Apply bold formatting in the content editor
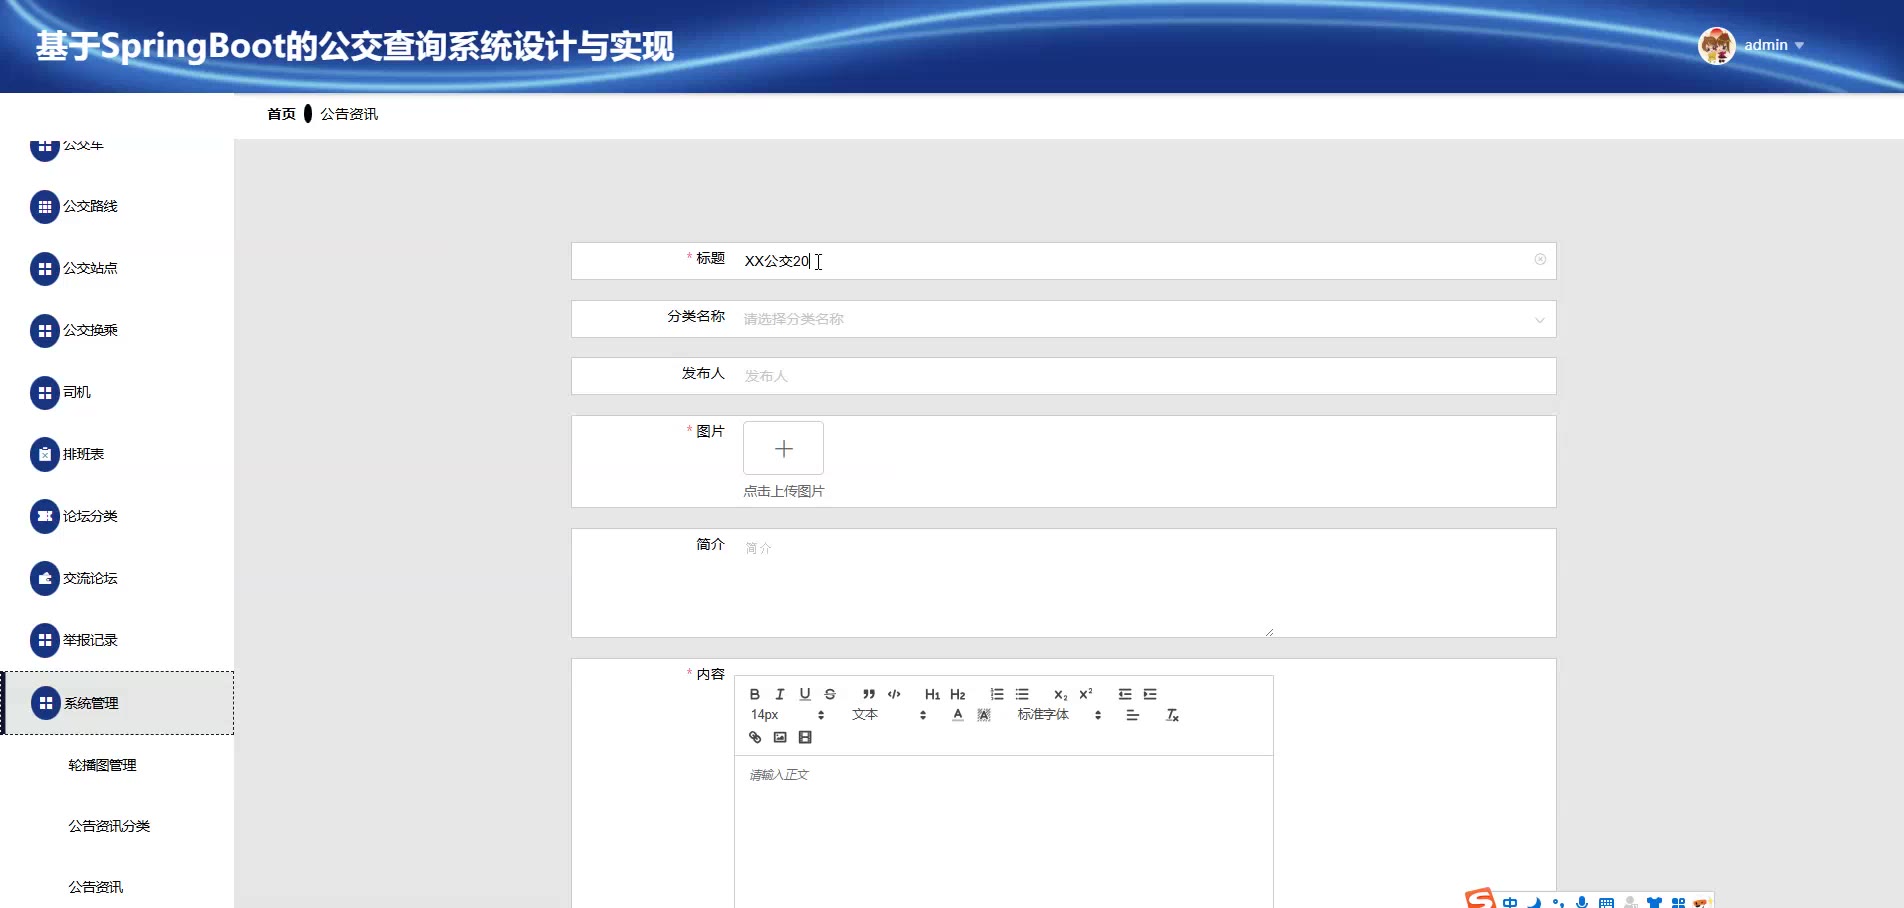The width and height of the screenshot is (1904, 908). click(755, 694)
